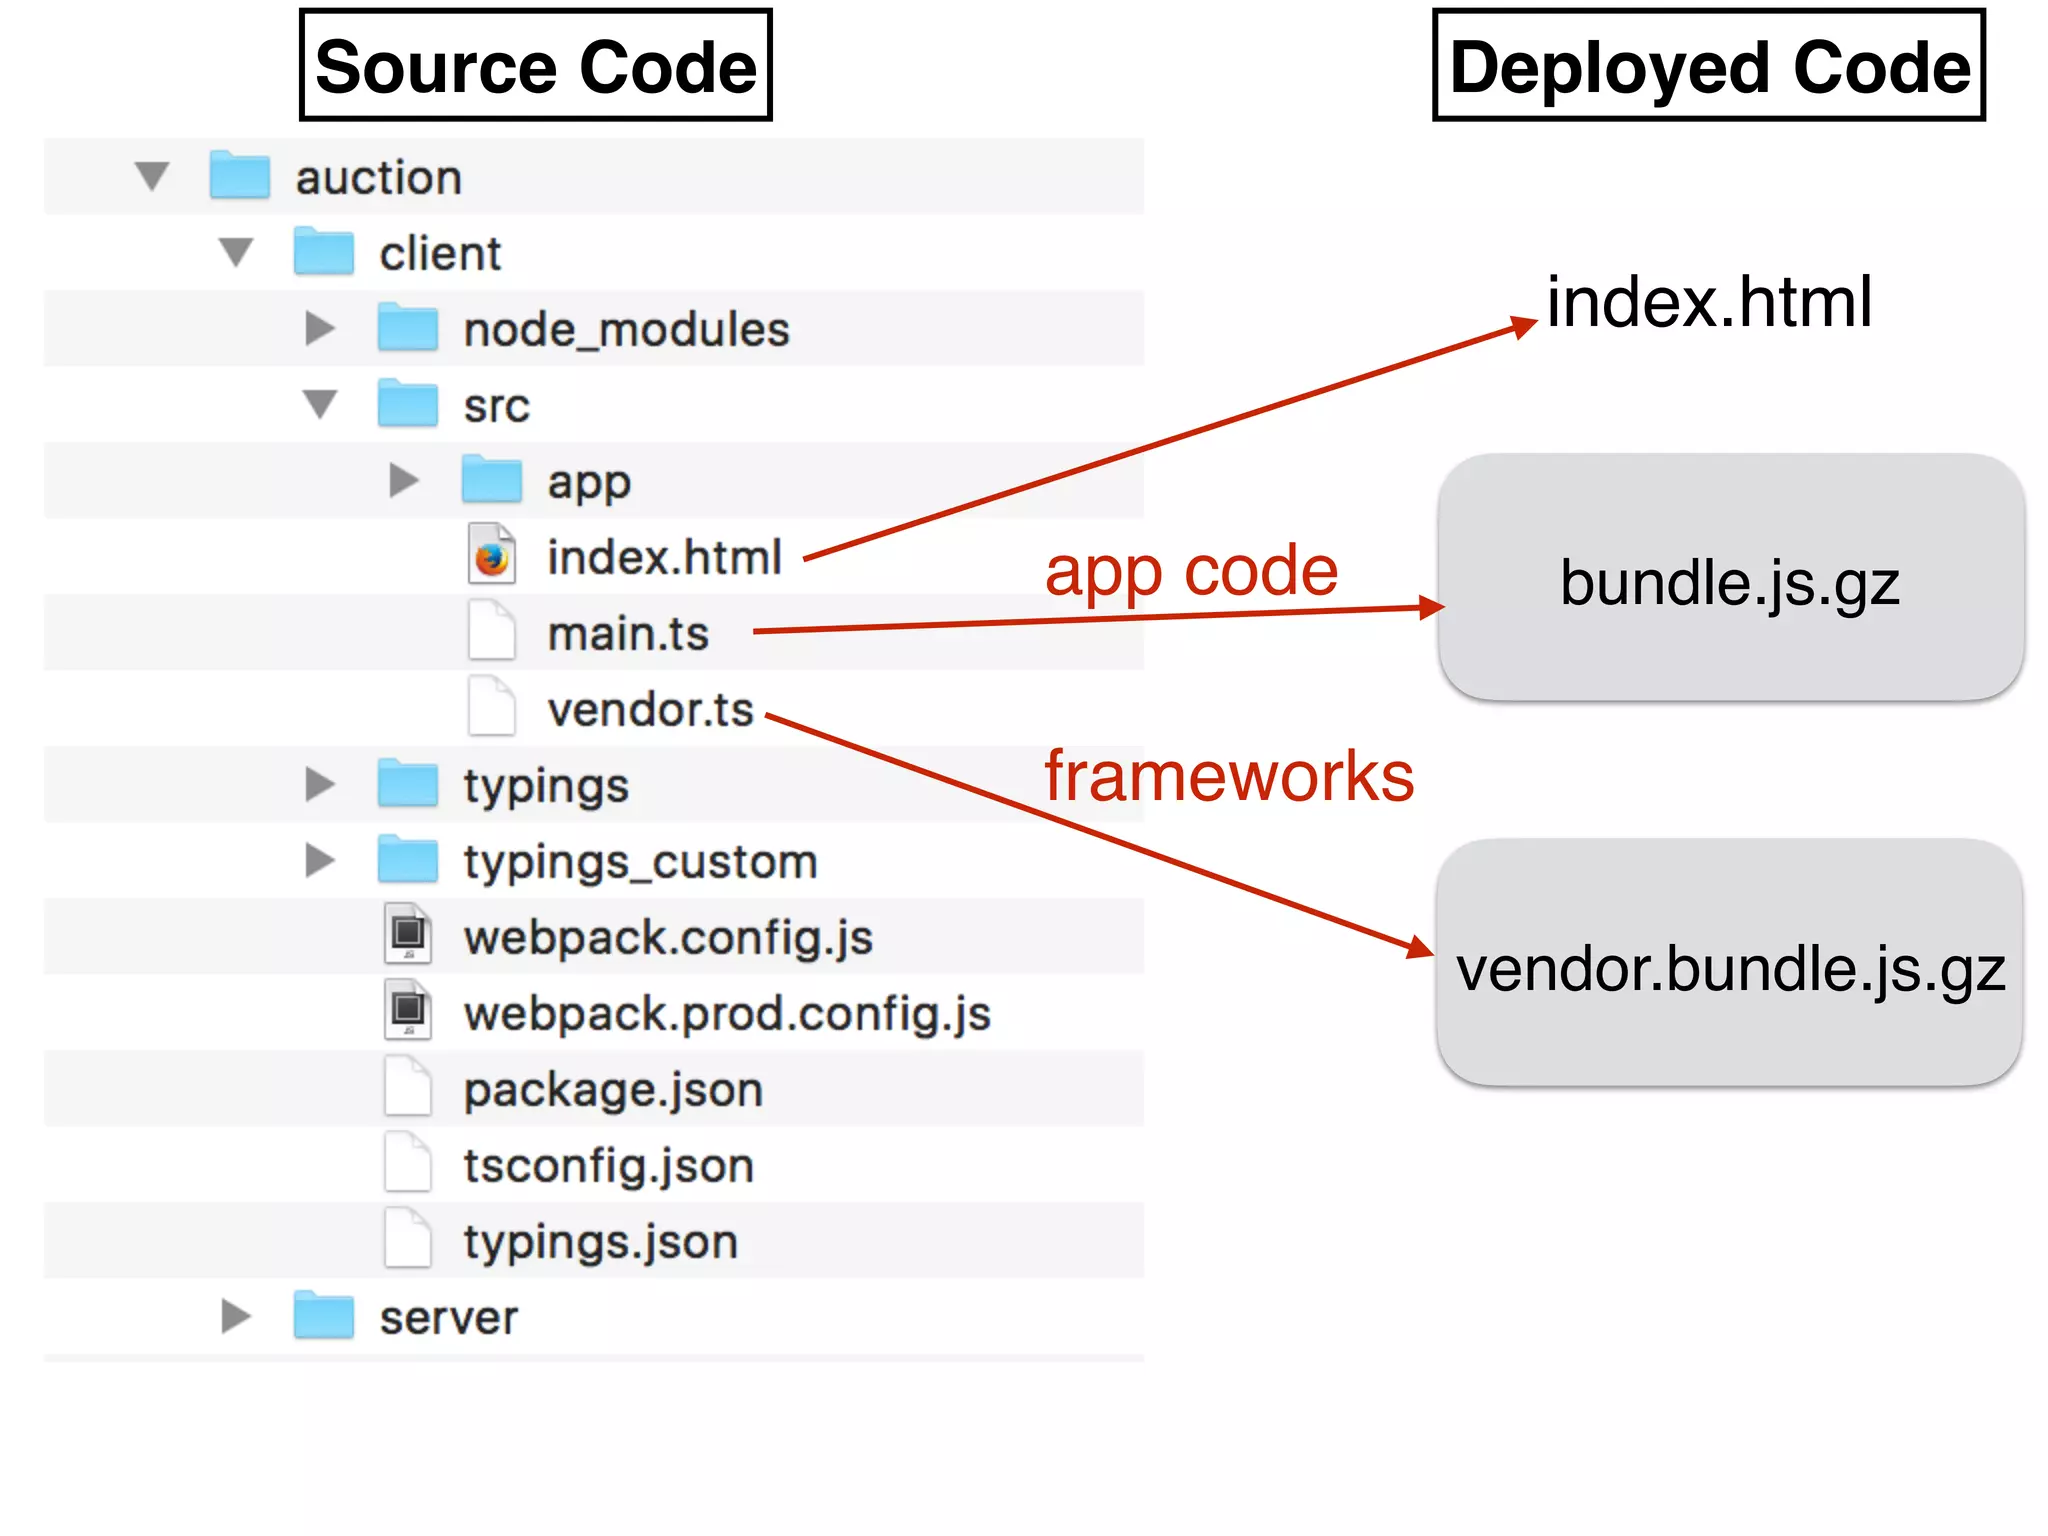Screen dimensions: 2048x1536
Task: Click the node_modules folder icon
Action: tap(408, 327)
